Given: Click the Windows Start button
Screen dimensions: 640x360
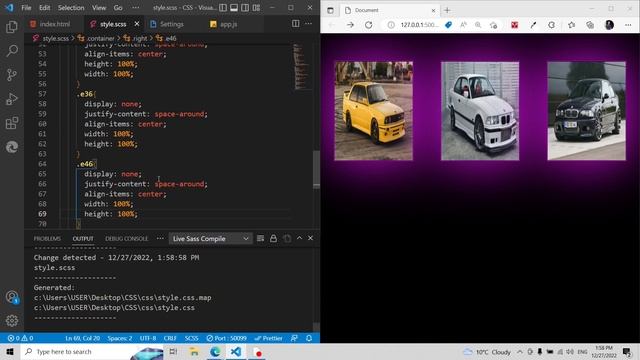Looking at the screenshot, I should (10, 351).
